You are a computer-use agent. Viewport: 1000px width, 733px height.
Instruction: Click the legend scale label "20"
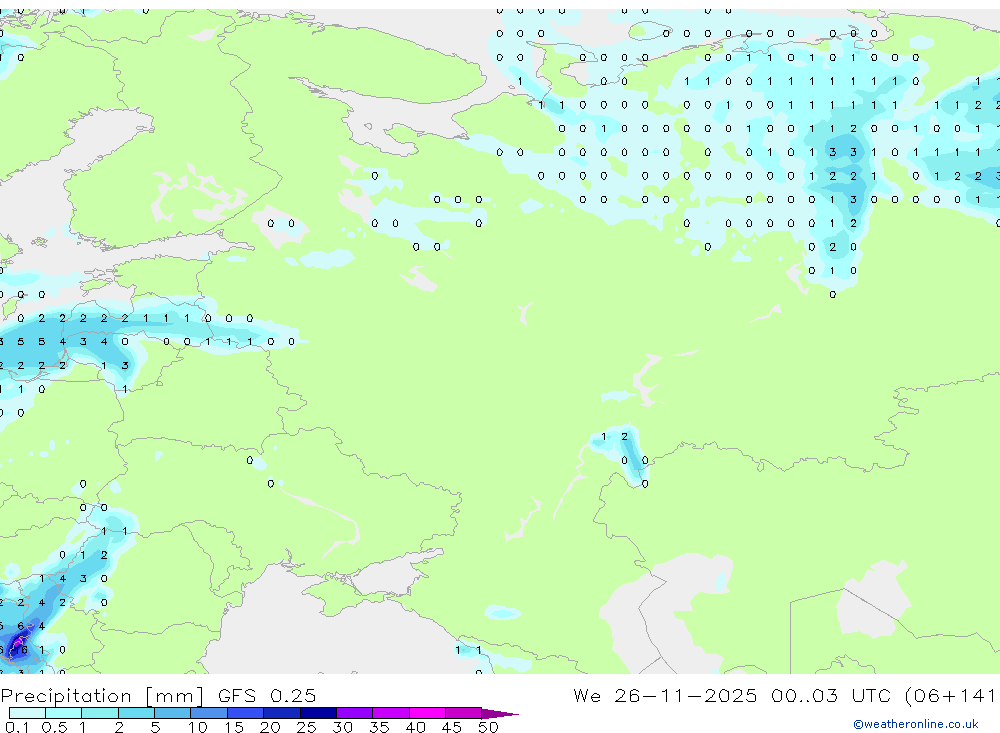270,727
